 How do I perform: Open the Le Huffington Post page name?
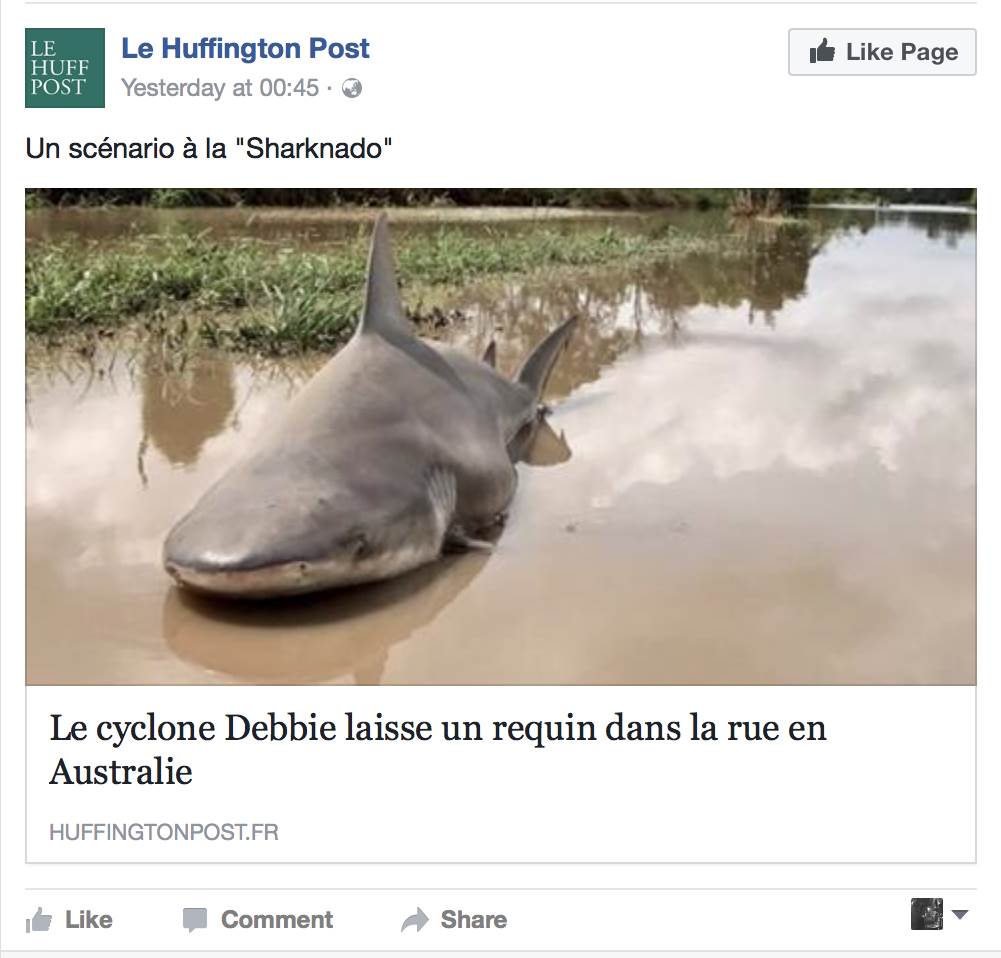click(x=245, y=48)
